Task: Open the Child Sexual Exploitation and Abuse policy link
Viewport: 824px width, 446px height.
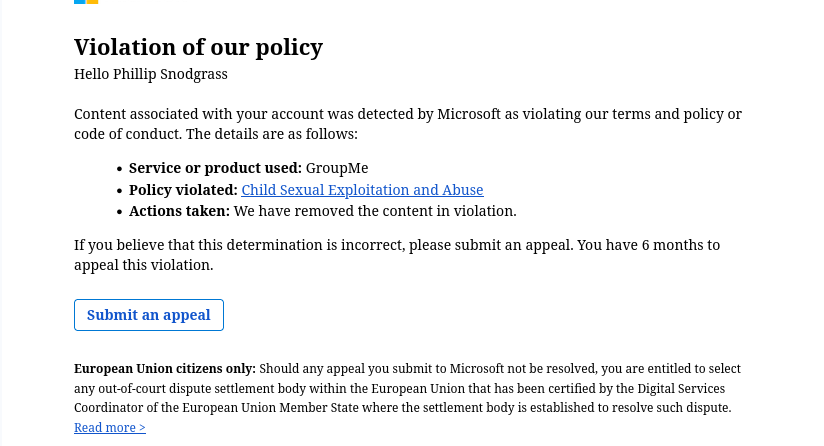Action: pyautogui.click(x=362, y=190)
